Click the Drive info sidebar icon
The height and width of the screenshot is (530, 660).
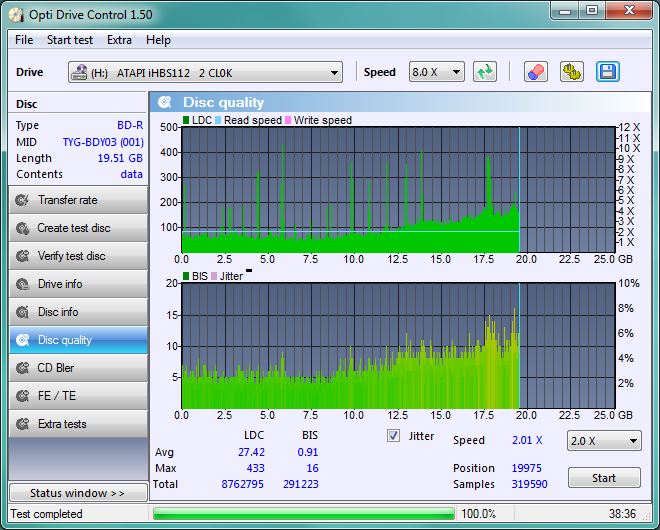tap(22, 284)
